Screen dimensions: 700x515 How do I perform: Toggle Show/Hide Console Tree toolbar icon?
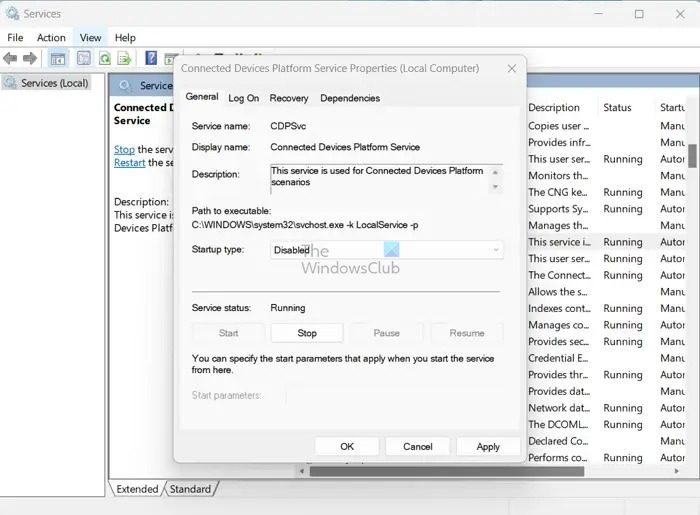pyautogui.click(x=58, y=58)
